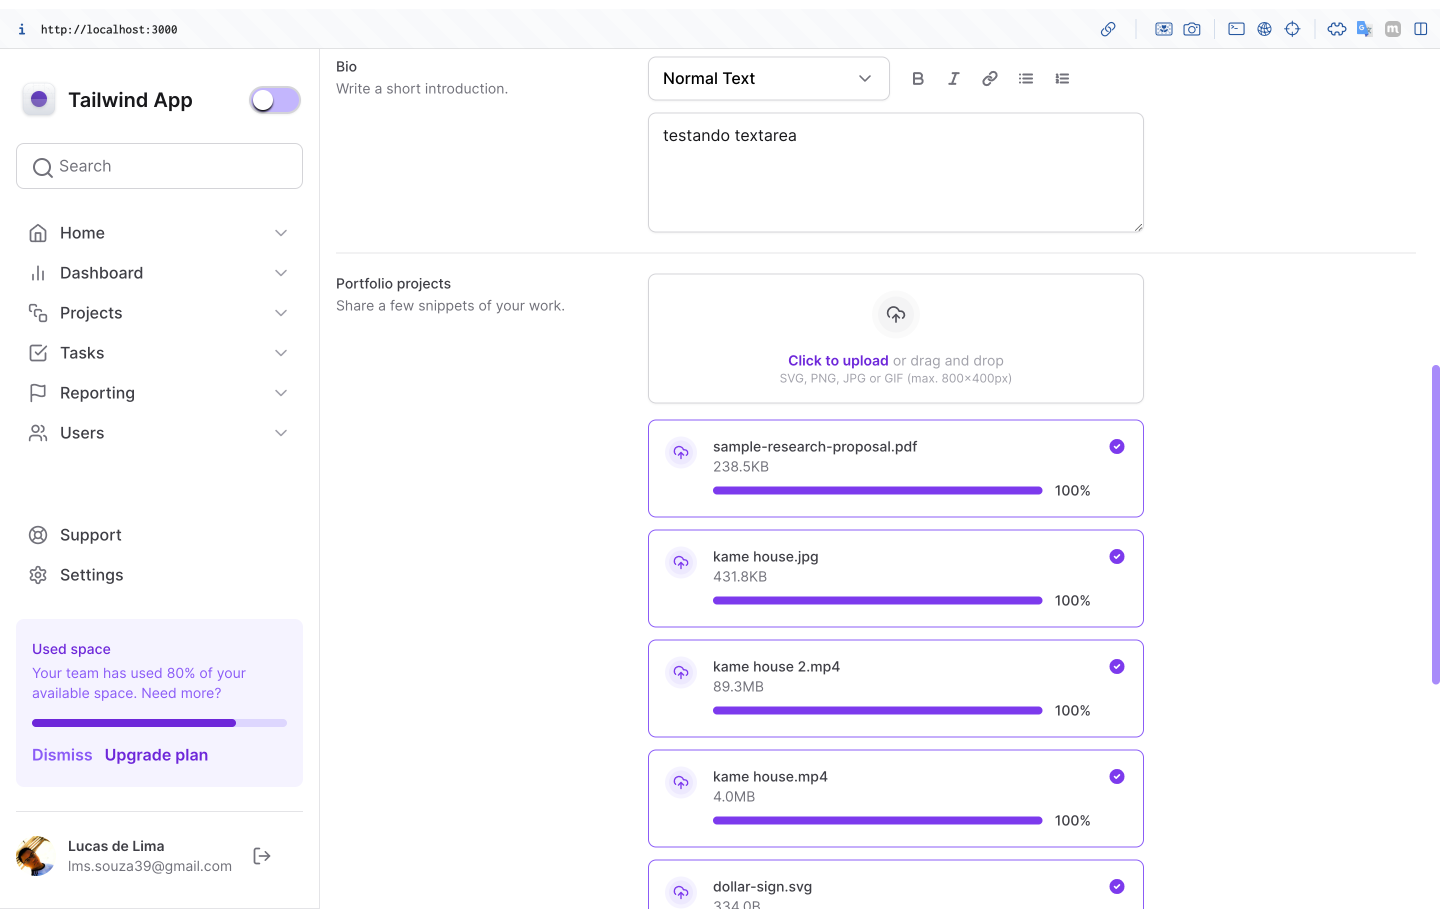Click the image capture icon left of camera
The height and width of the screenshot is (909, 1440).
tap(1164, 29)
